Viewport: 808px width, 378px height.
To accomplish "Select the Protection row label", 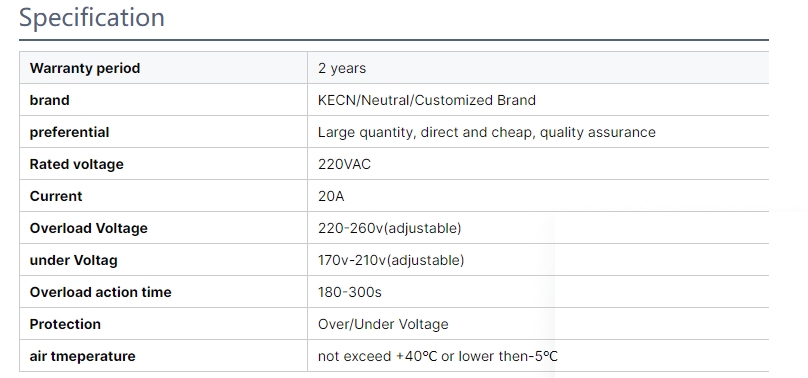I will click(65, 324).
